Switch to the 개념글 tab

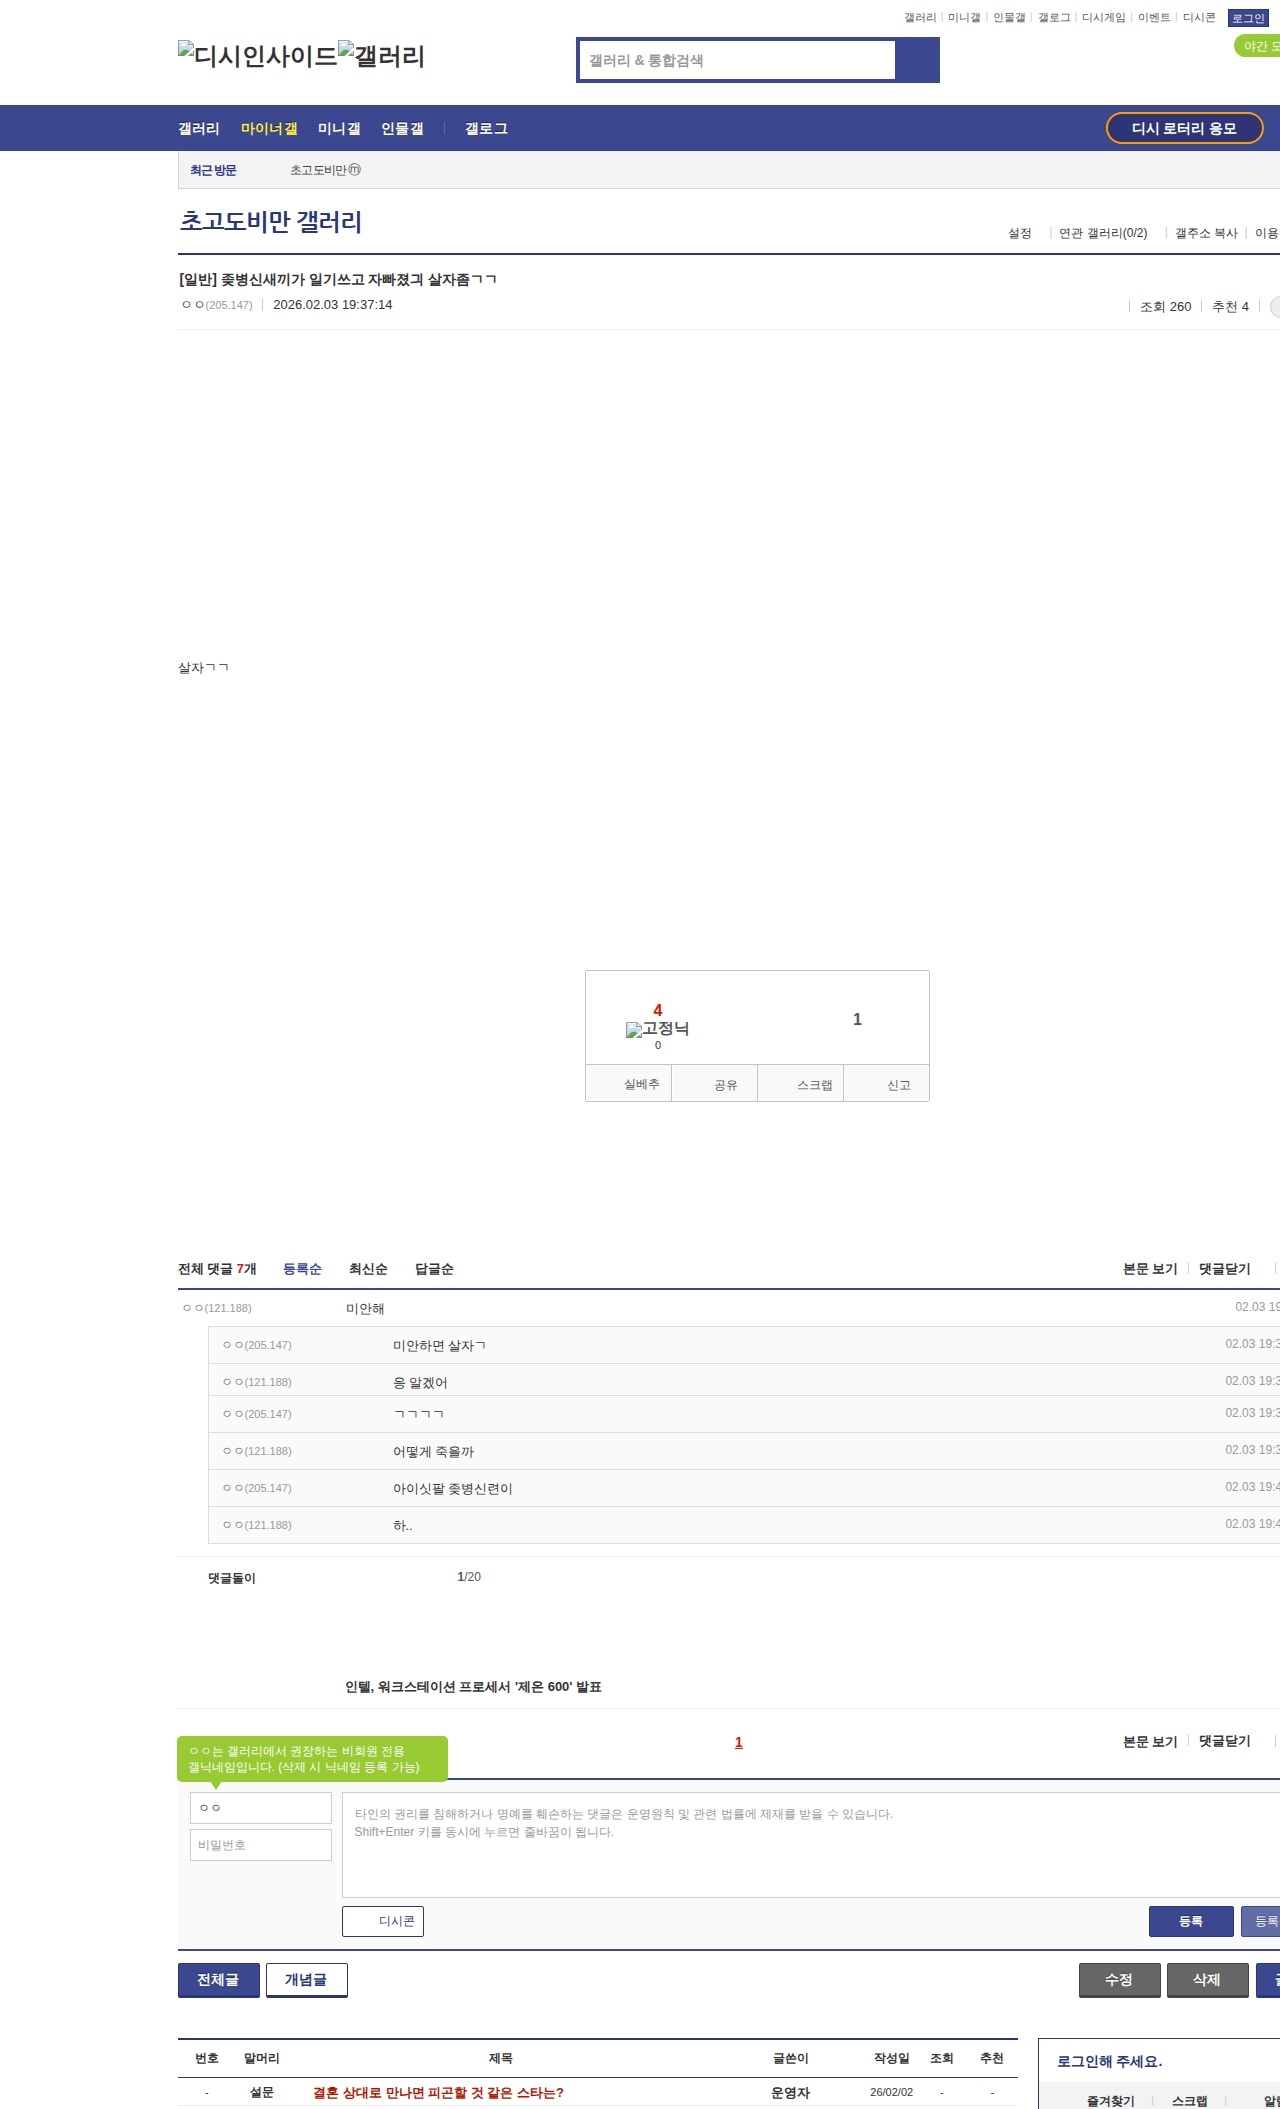(x=307, y=1980)
